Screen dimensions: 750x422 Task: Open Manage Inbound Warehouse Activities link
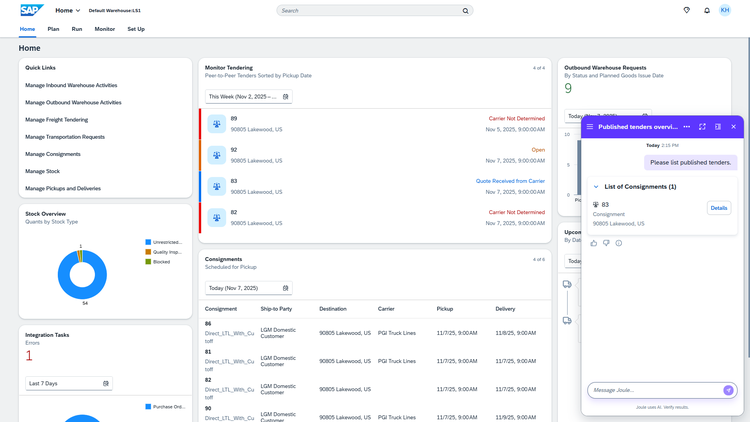pos(71,85)
